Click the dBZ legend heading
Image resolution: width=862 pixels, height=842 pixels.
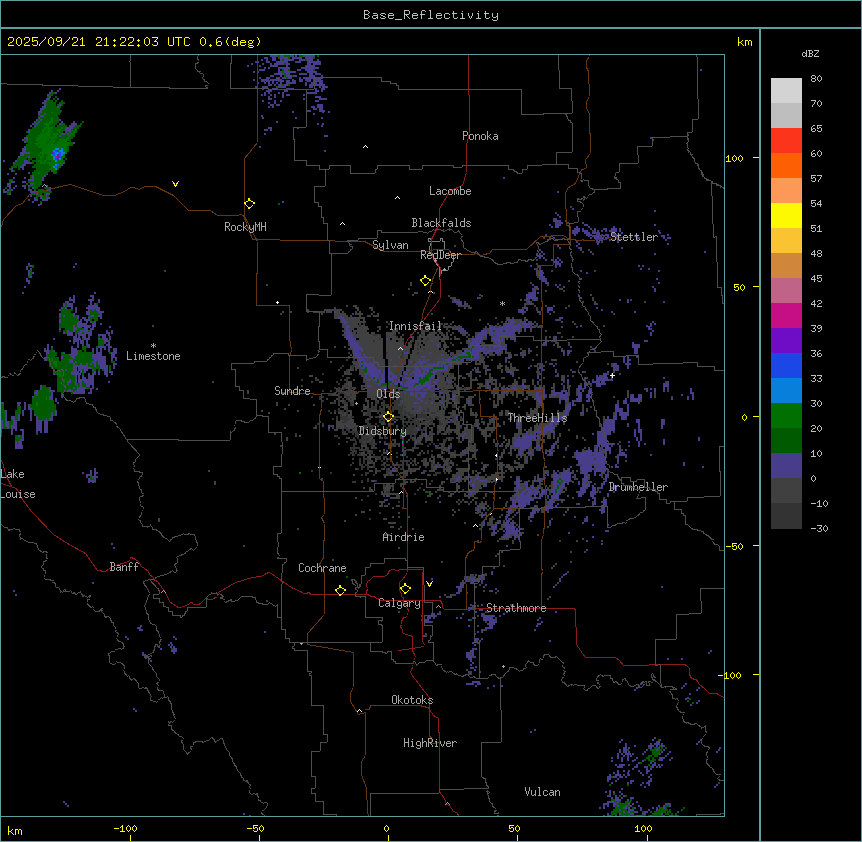(x=811, y=53)
